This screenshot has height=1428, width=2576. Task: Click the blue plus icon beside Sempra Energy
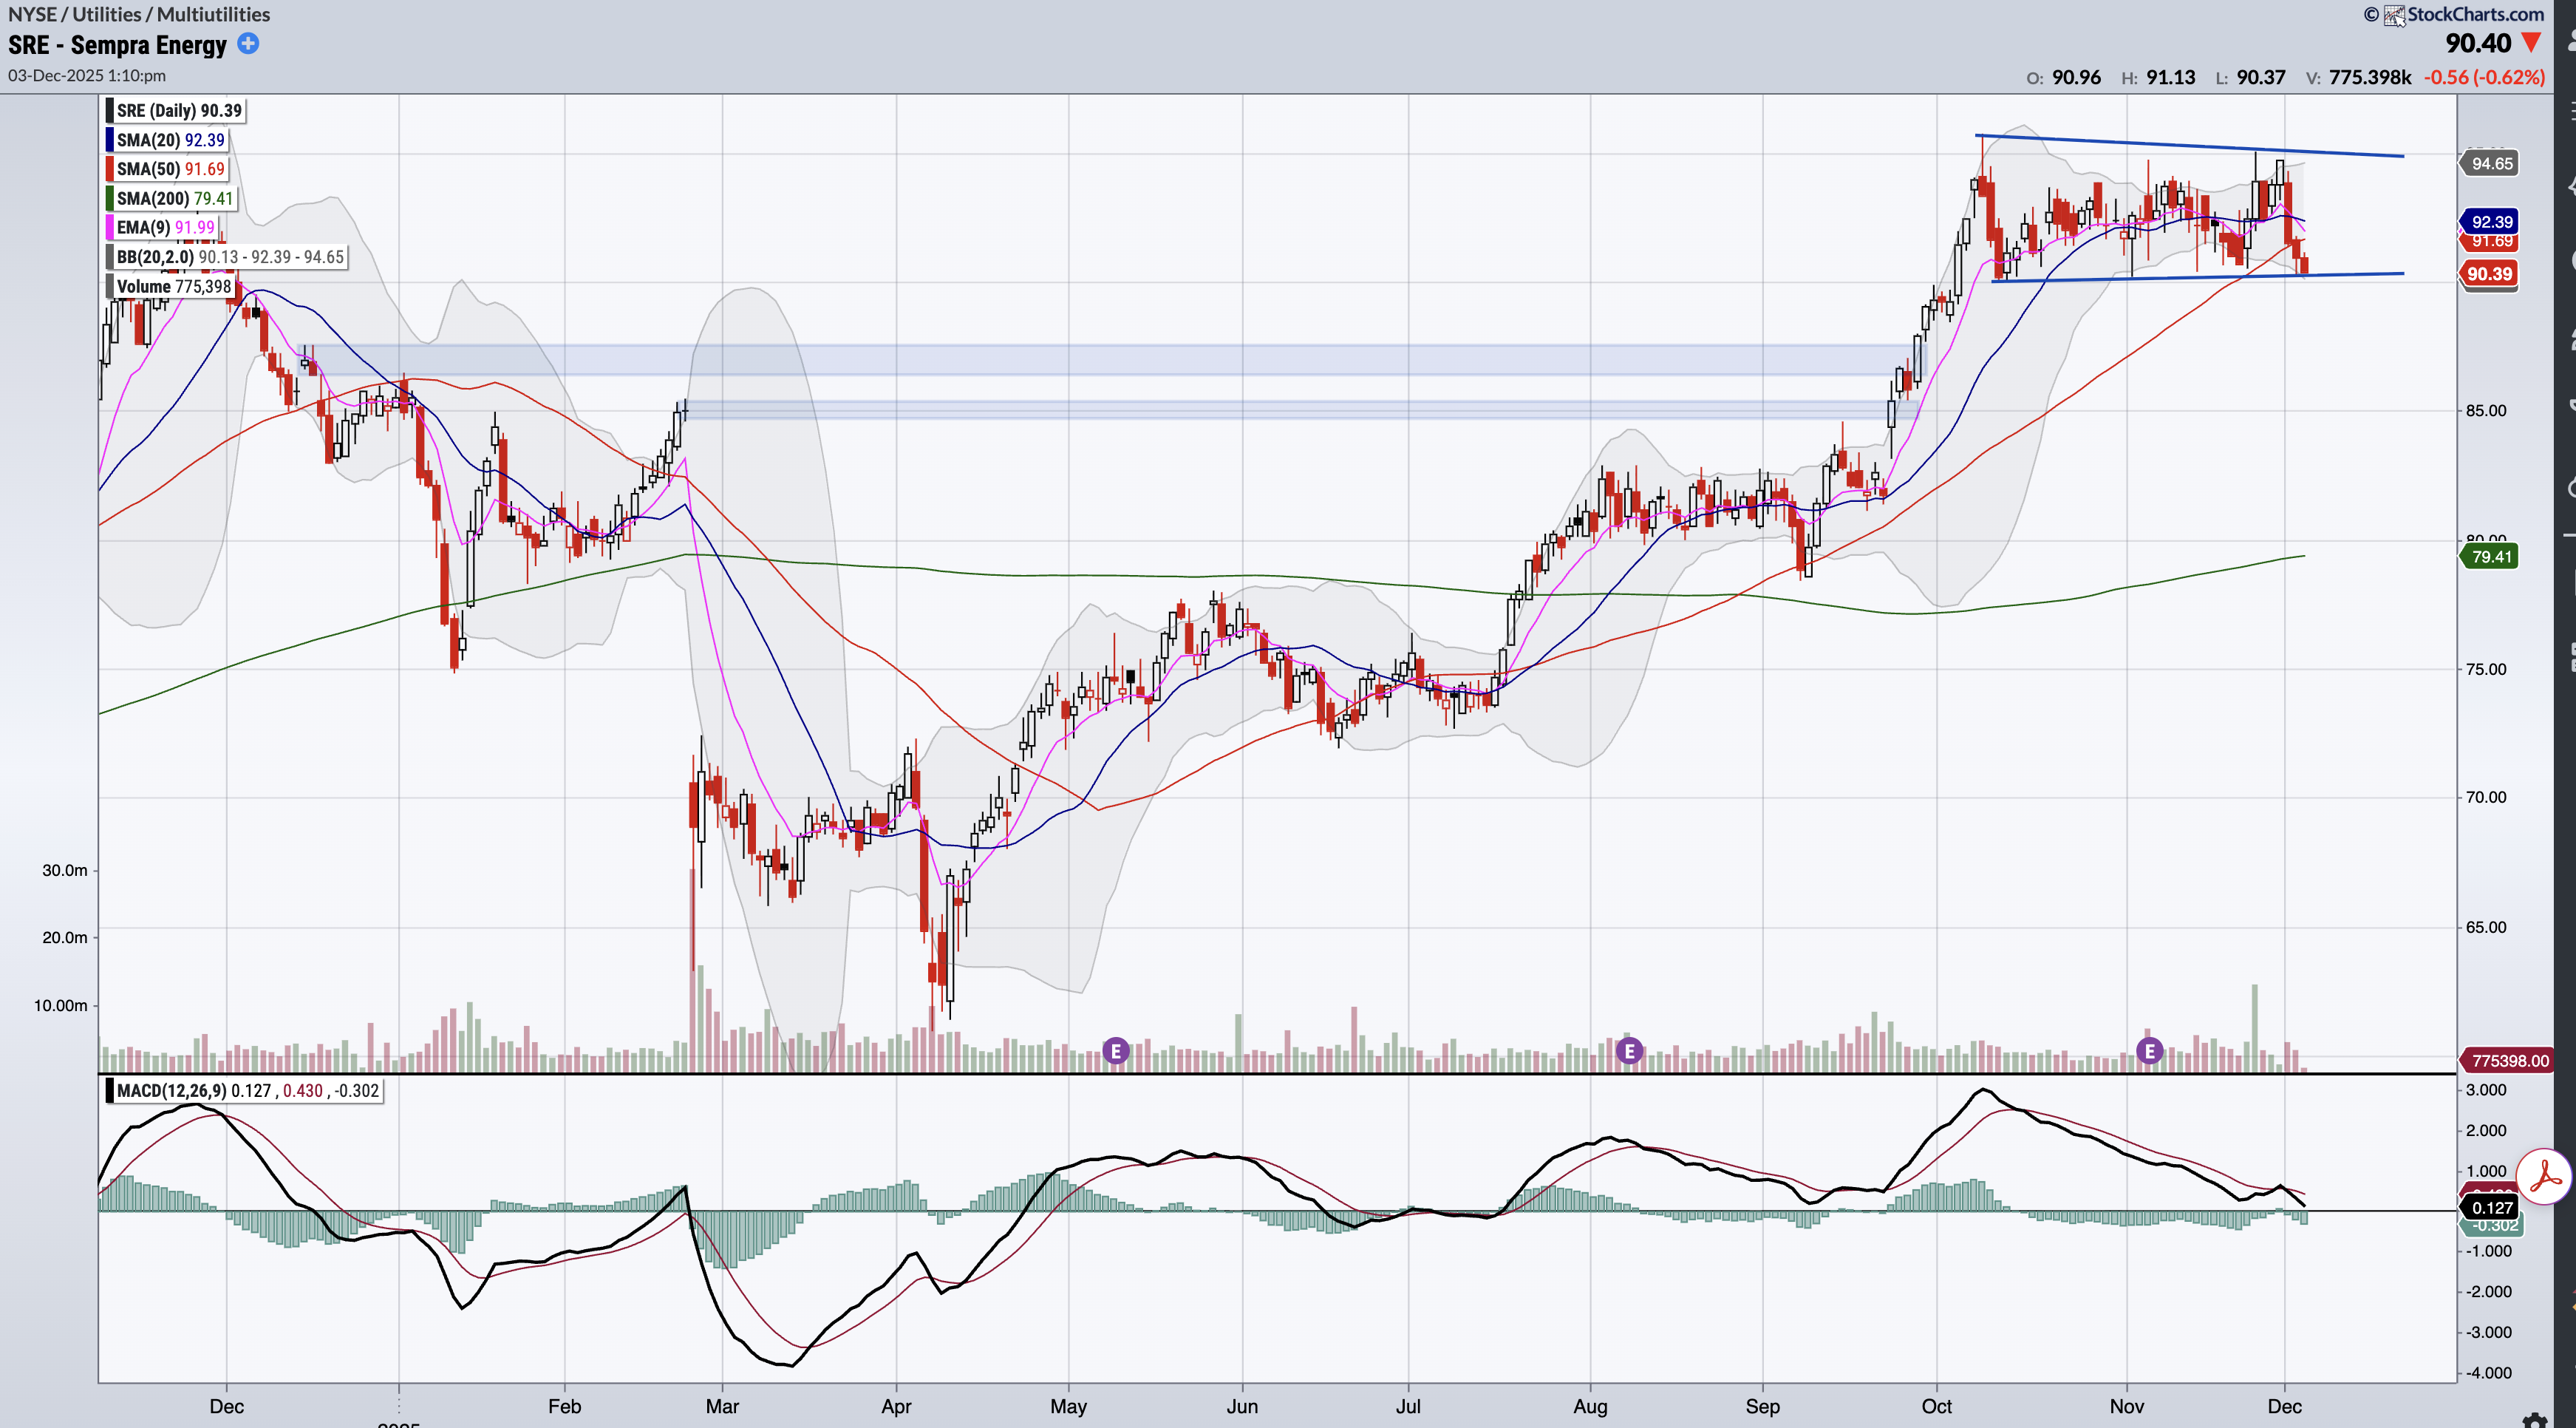pyautogui.click(x=248, y=44)
